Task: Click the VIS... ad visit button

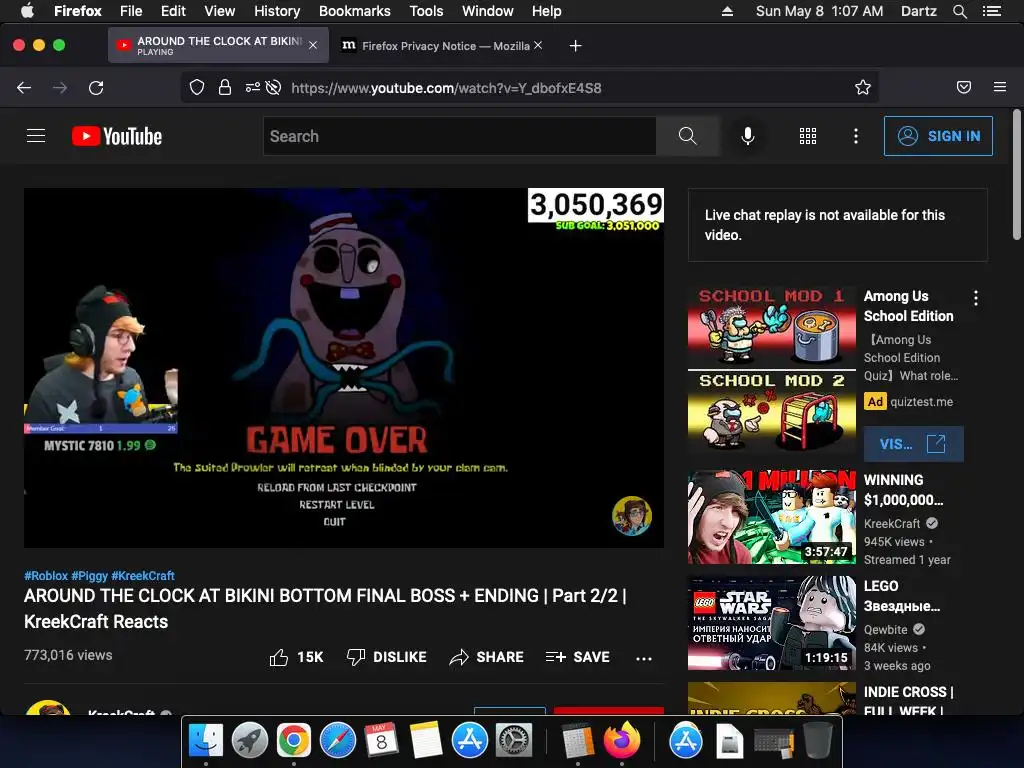Action: pyautogui.click(x=913, y=444)
